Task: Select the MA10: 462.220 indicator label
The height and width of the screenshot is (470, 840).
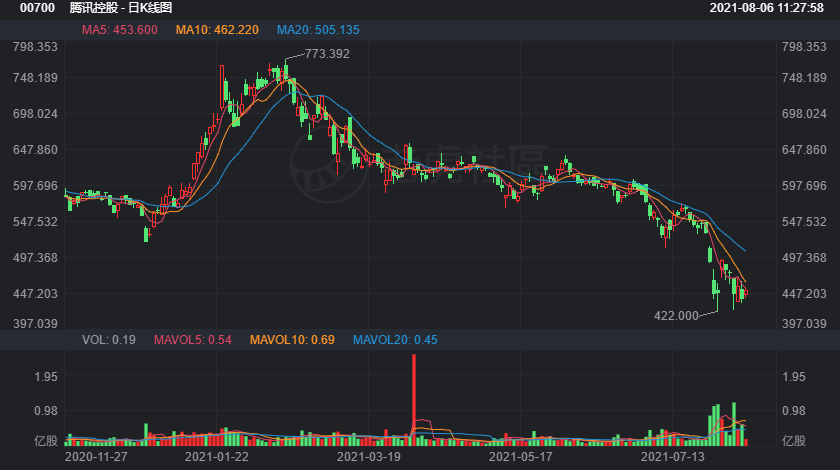Action: click(217, 30)
